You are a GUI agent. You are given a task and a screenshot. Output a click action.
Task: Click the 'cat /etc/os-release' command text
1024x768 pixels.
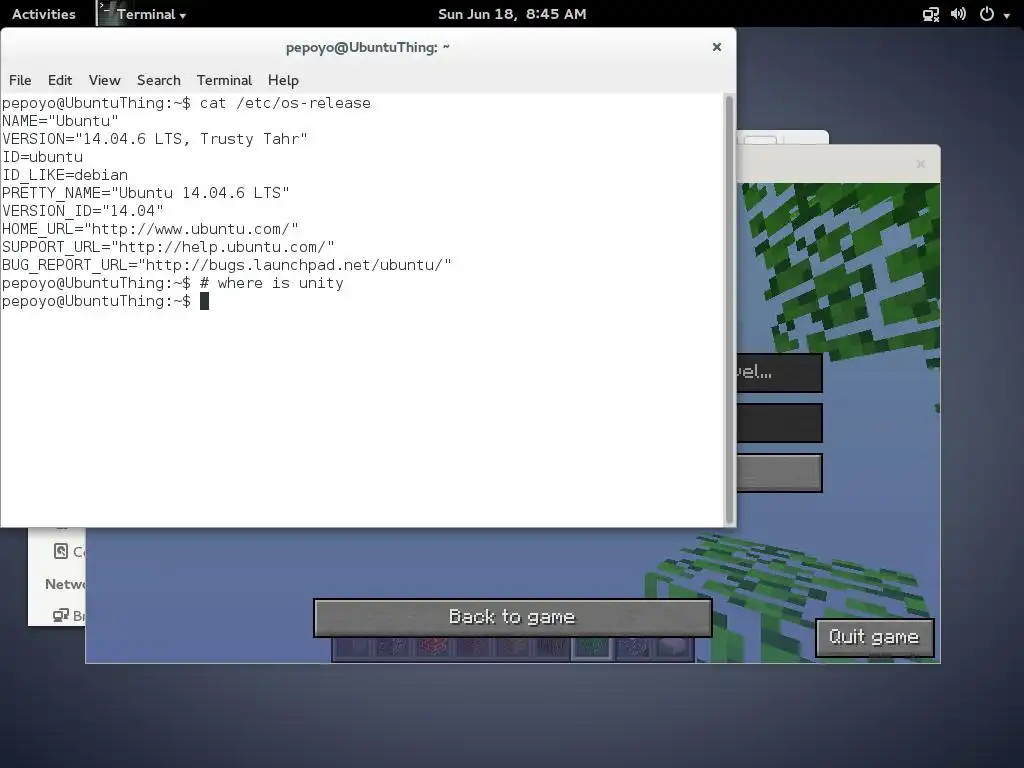(x=285, y=103)
